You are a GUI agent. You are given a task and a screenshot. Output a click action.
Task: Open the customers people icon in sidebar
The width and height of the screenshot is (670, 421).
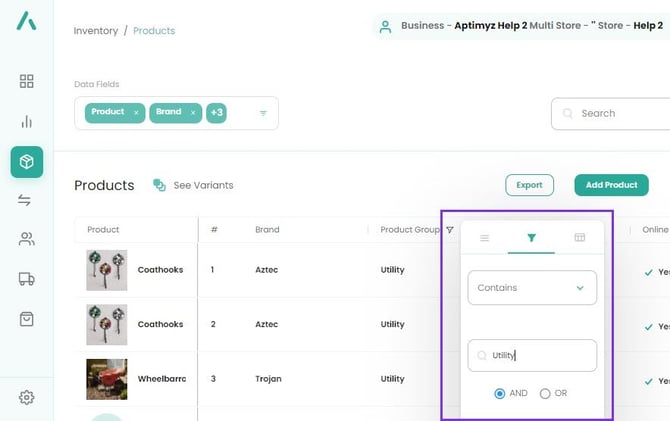(27, 239)
